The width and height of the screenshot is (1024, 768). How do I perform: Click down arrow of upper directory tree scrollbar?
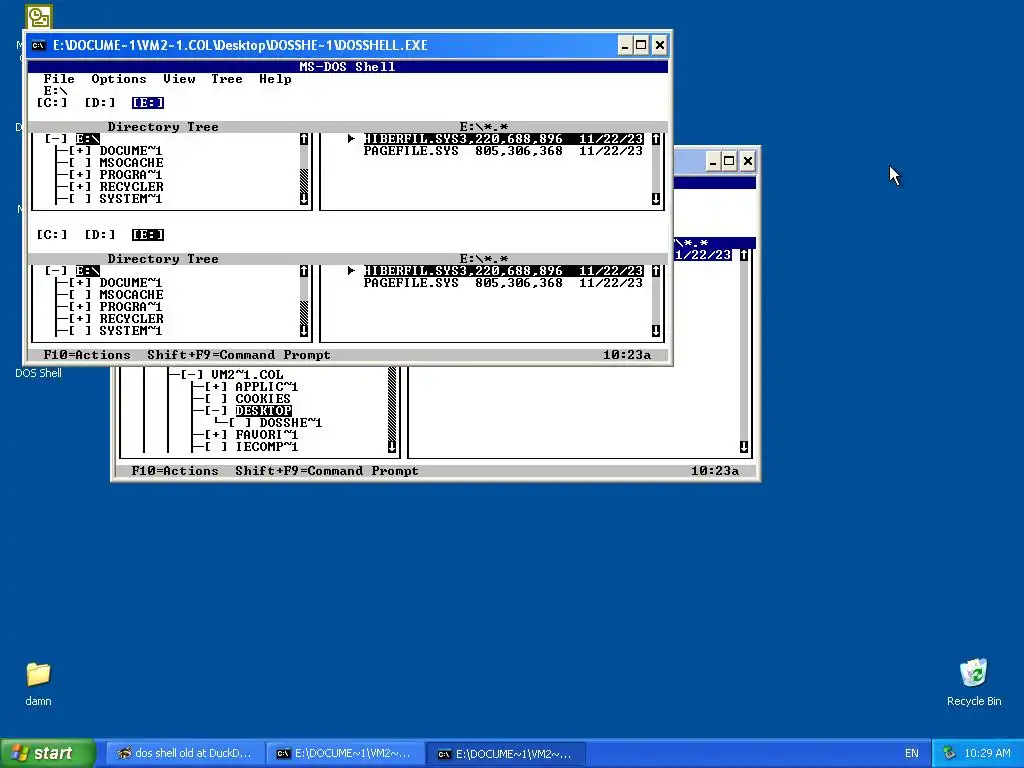pyautogui.click(x=304, y=199)
